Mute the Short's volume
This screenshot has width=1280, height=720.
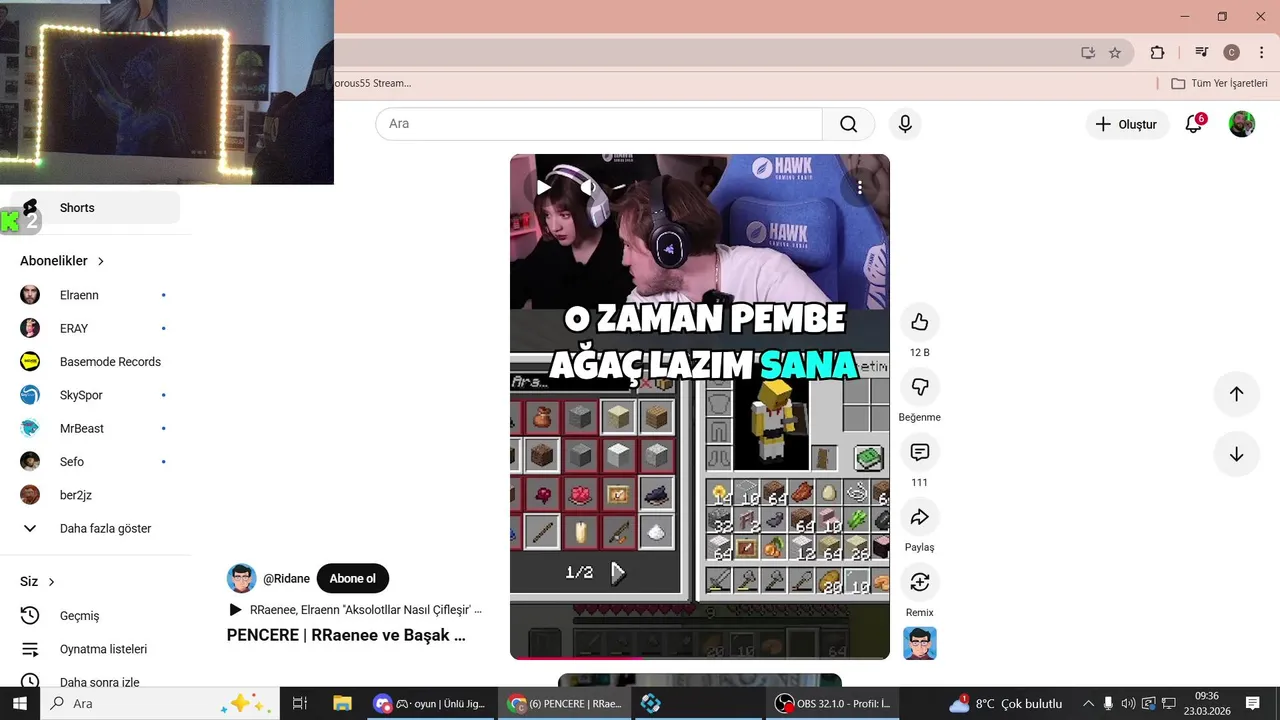(x=588, y=187)
